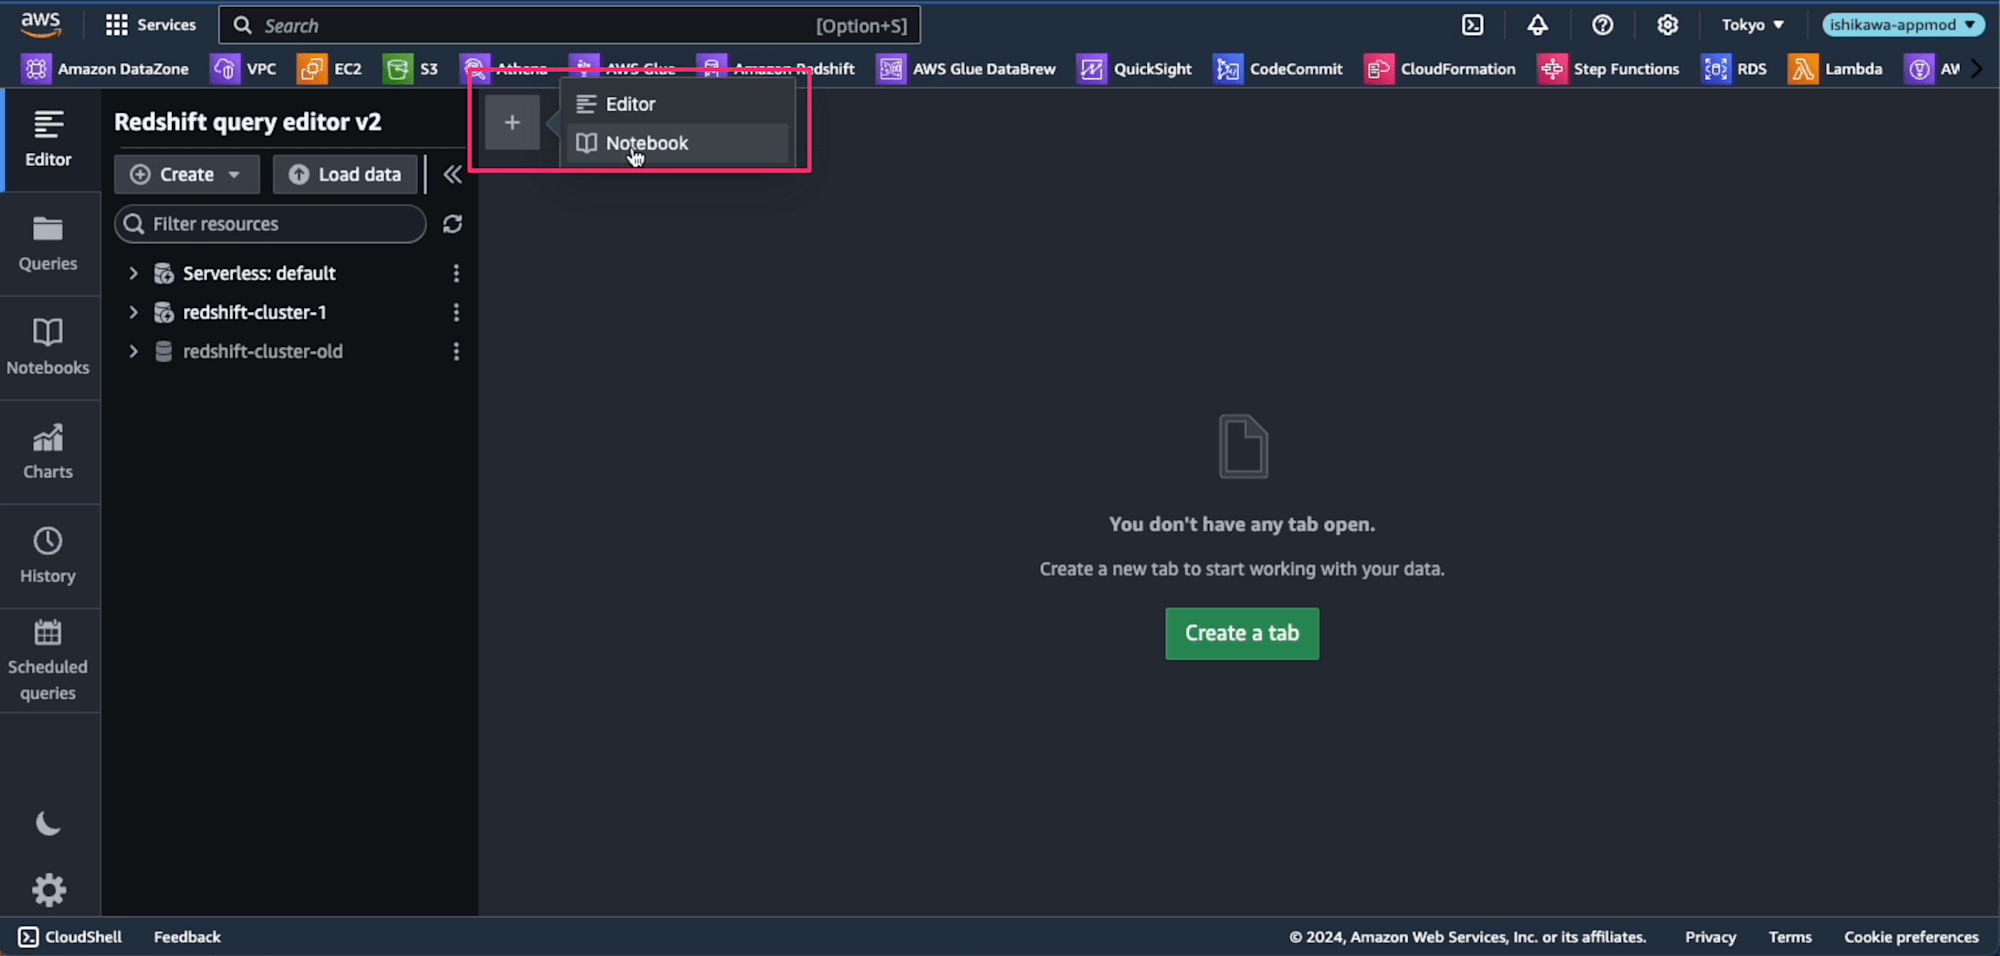Open EC2 service shortcut
This screenshot has width=2000, height=956.
coord(330,68)
